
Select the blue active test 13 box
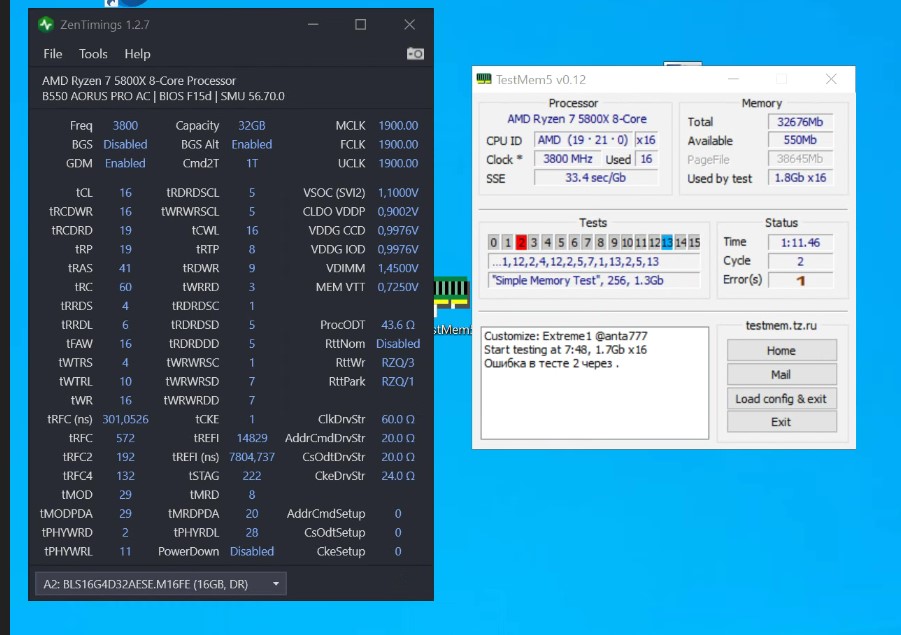667,243
